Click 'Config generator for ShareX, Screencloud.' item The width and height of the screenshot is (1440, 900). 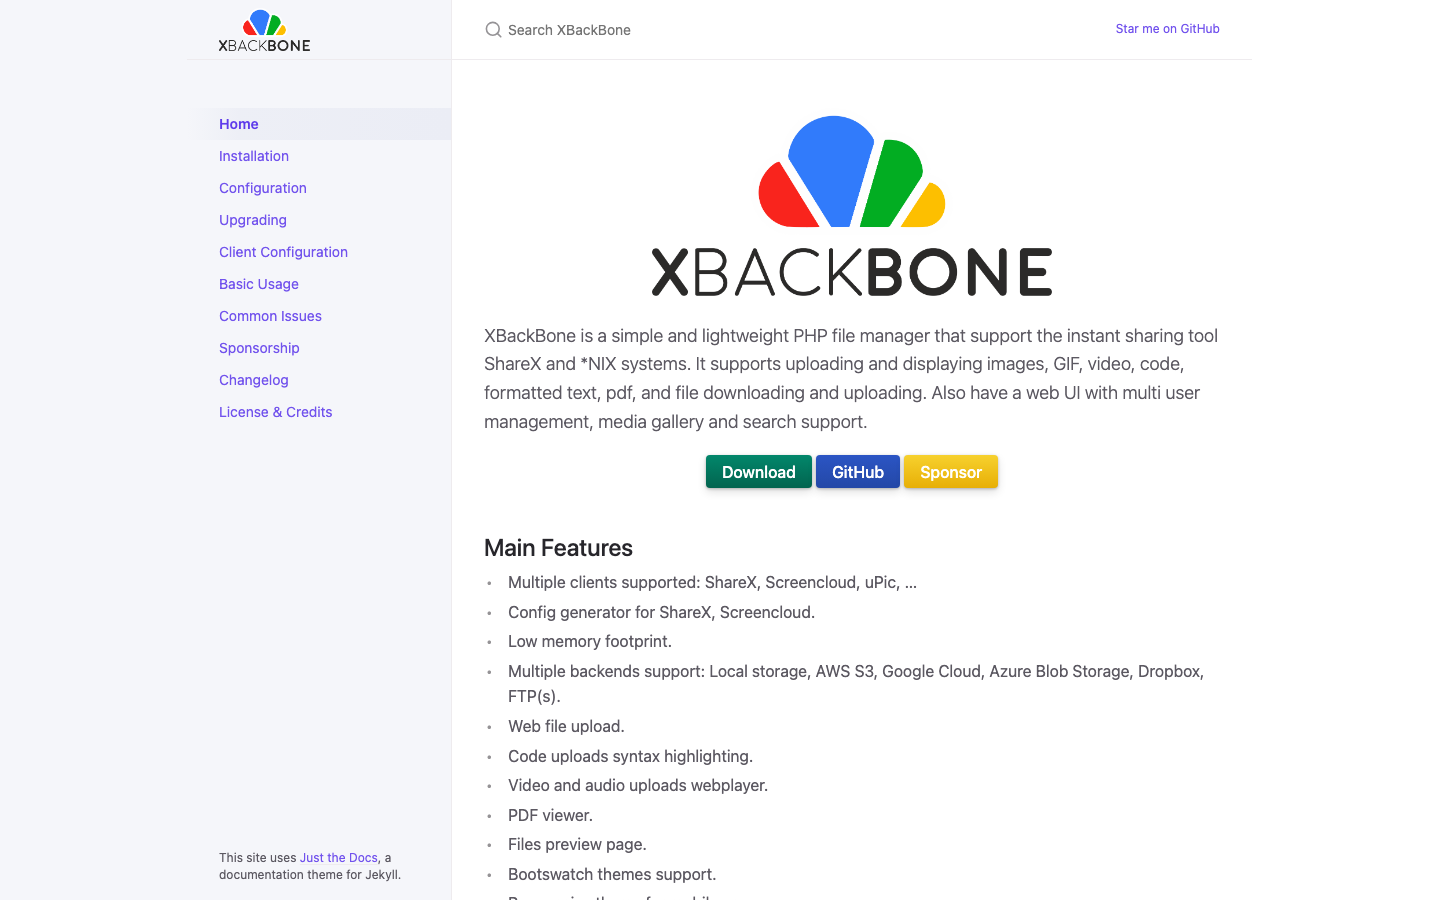point(661,612)
